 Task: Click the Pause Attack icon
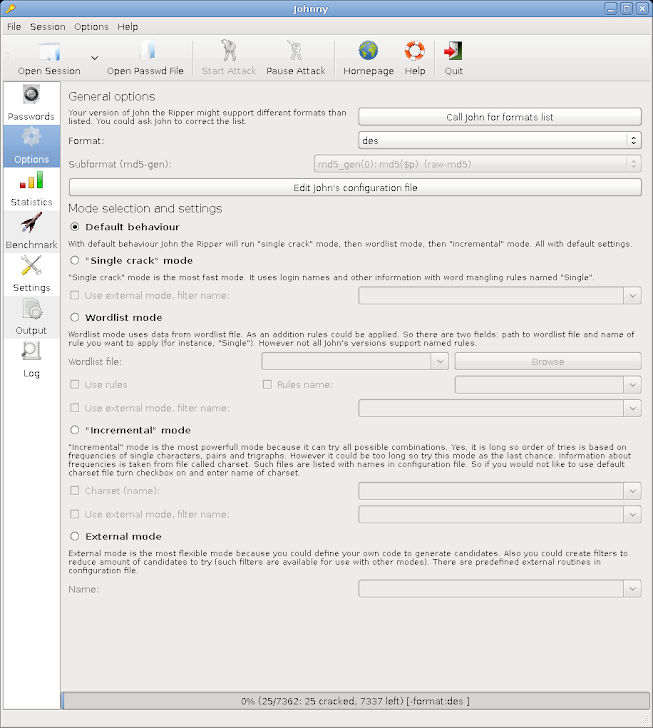coord(295,51)
